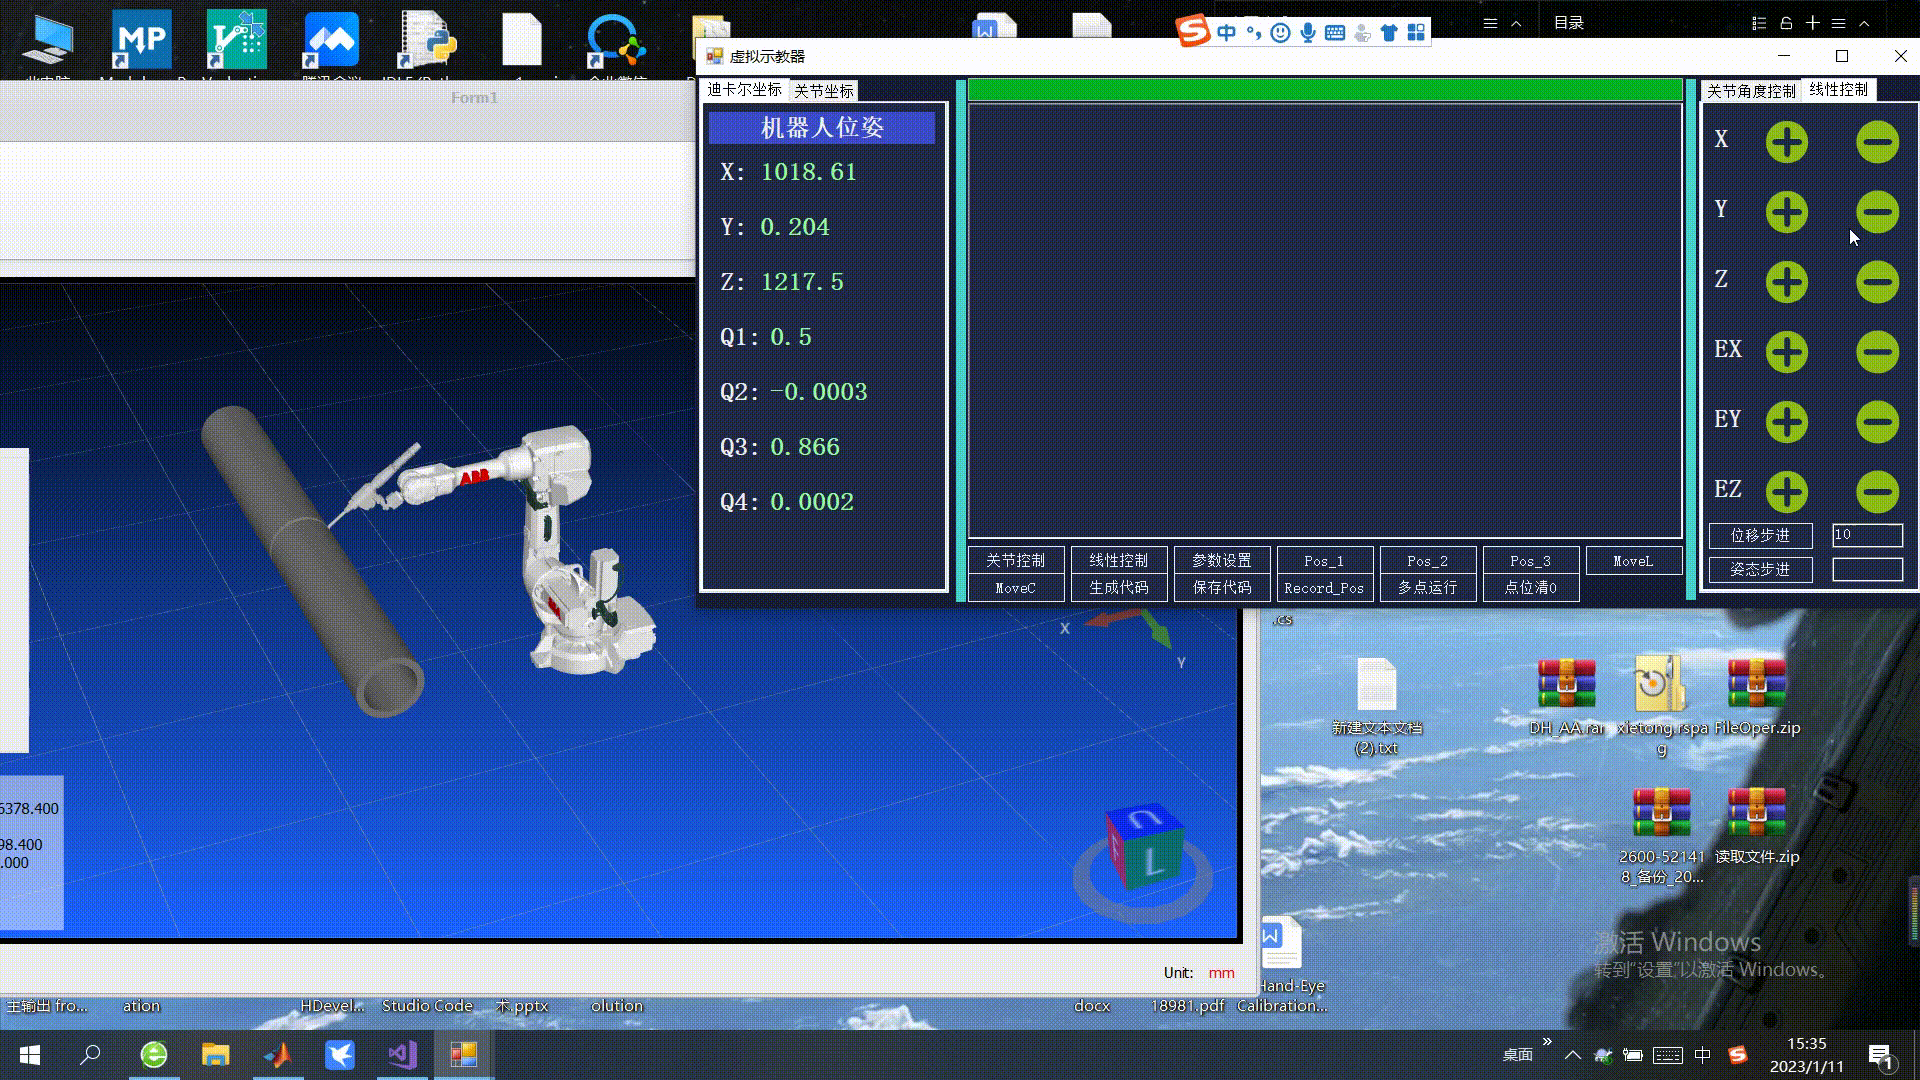The width and height of the screenshot is (1920, 1080).
Task: Click the green progress bar at top
Action: (1324, 90)
